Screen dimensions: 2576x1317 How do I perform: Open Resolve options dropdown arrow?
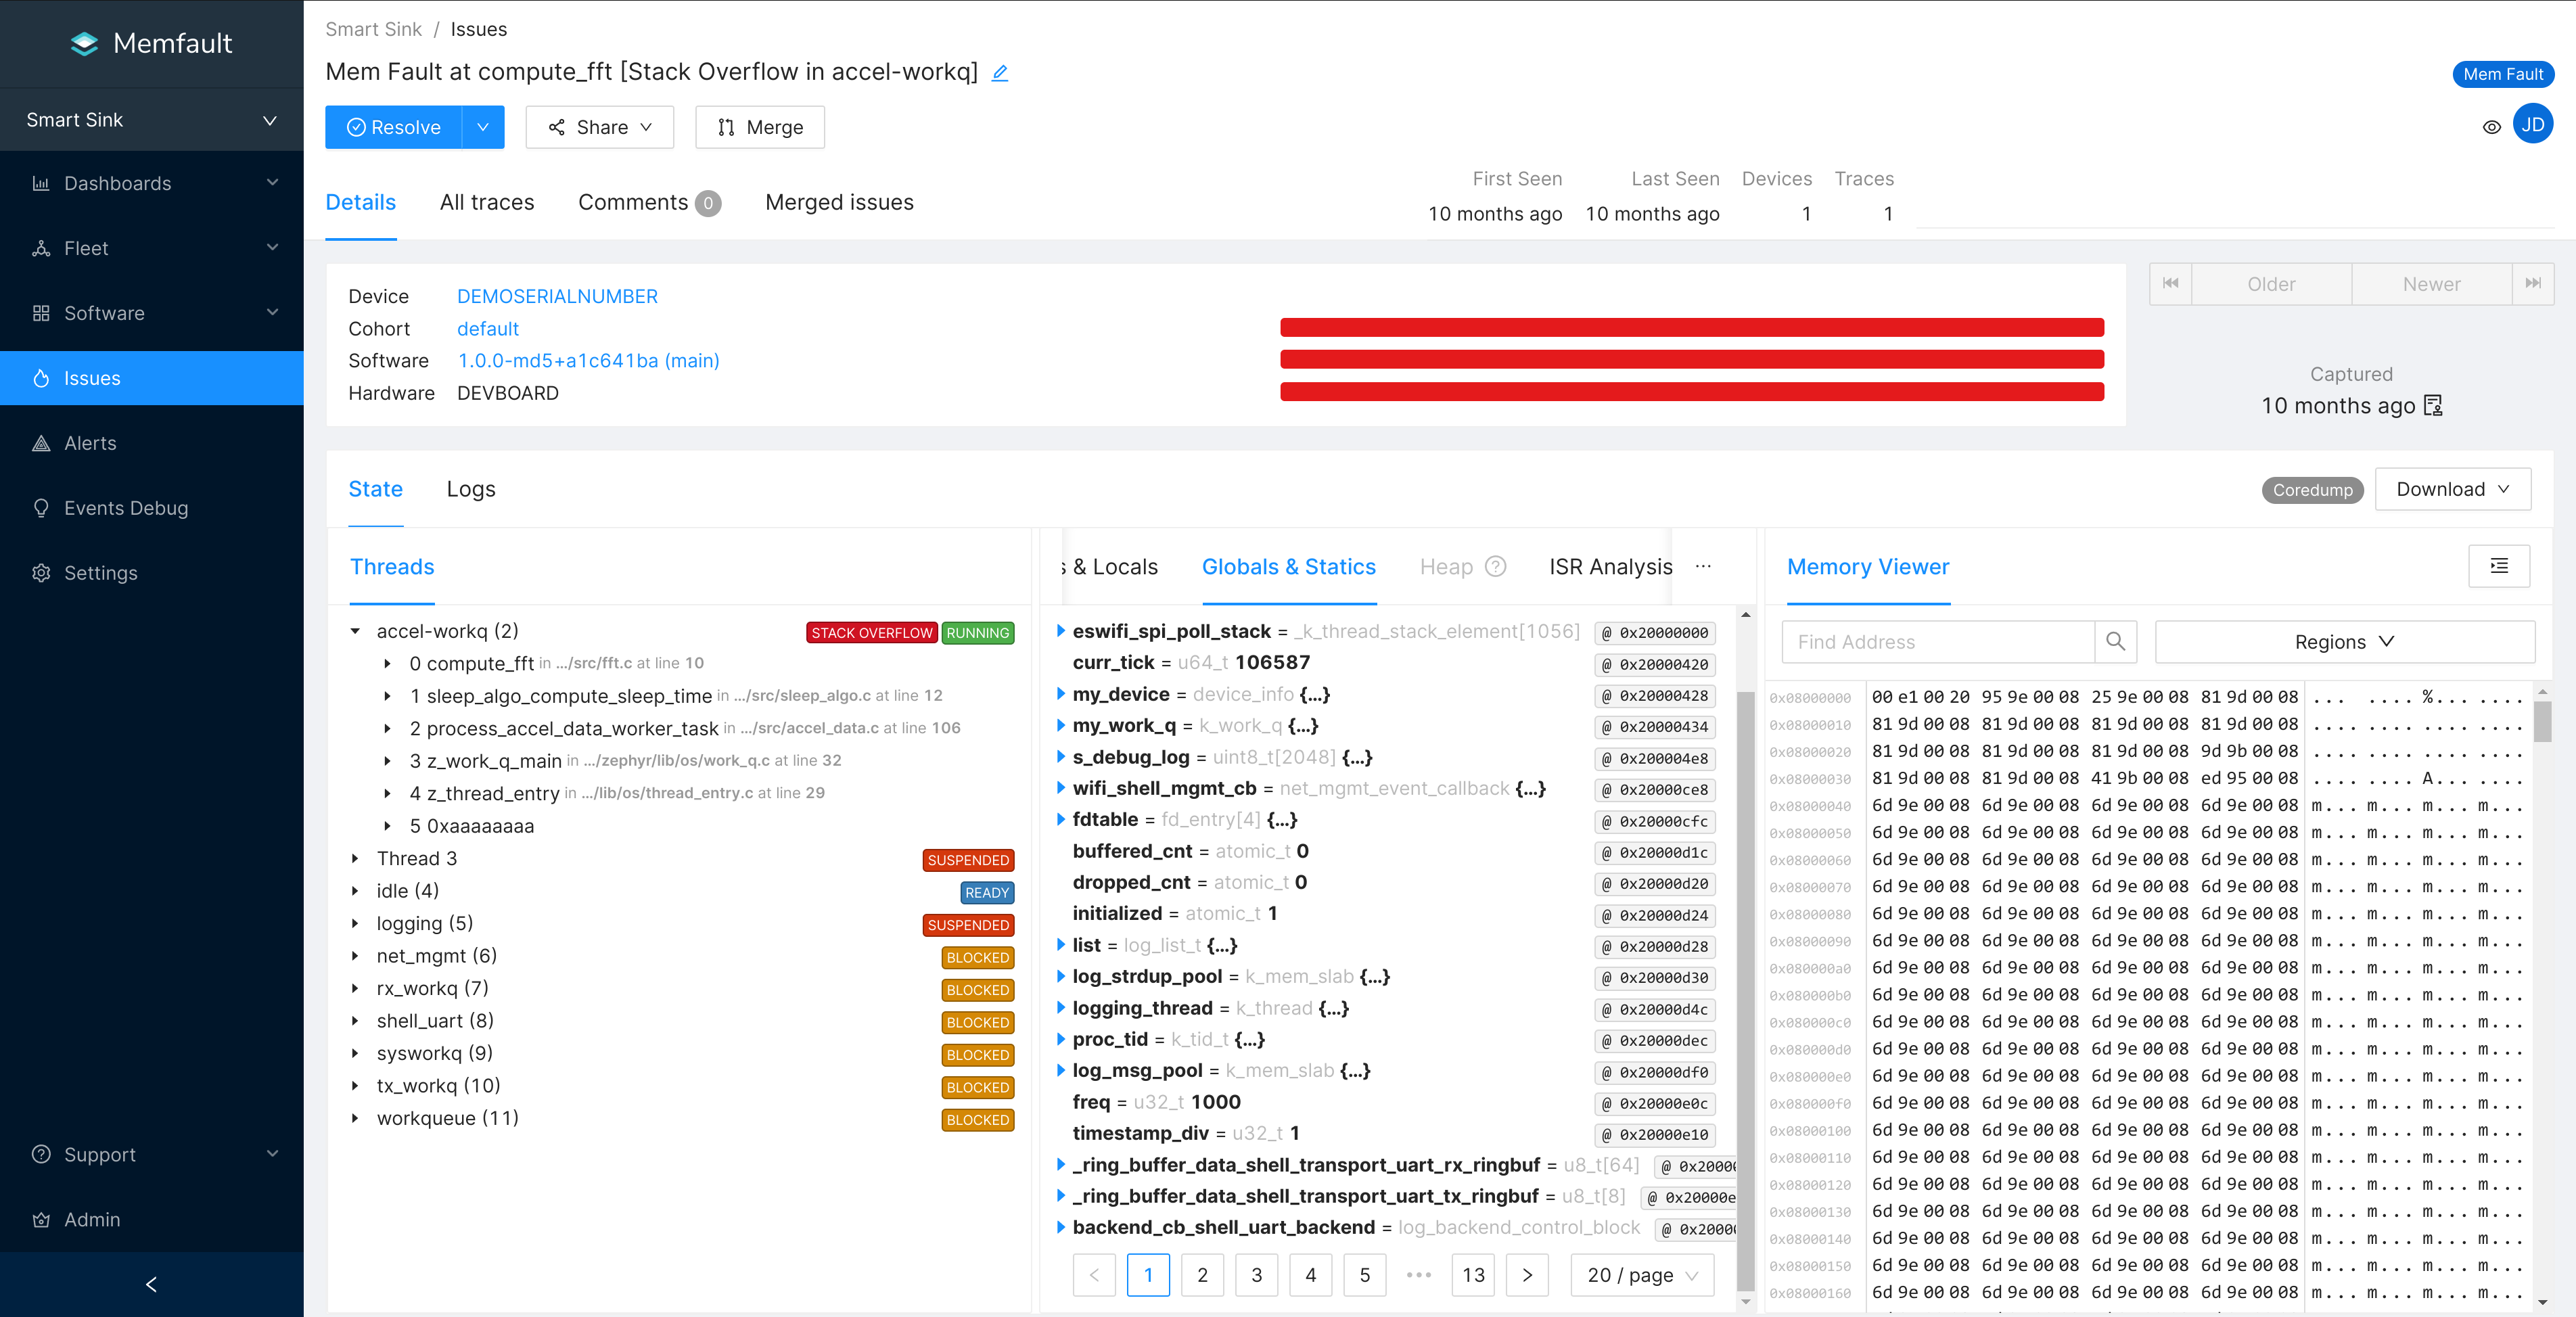point(483,127)
